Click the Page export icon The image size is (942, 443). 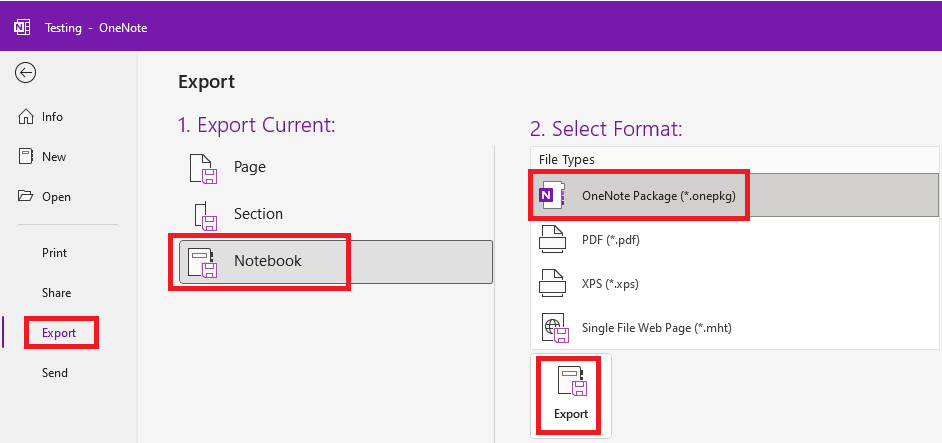[x=204, y=168]
